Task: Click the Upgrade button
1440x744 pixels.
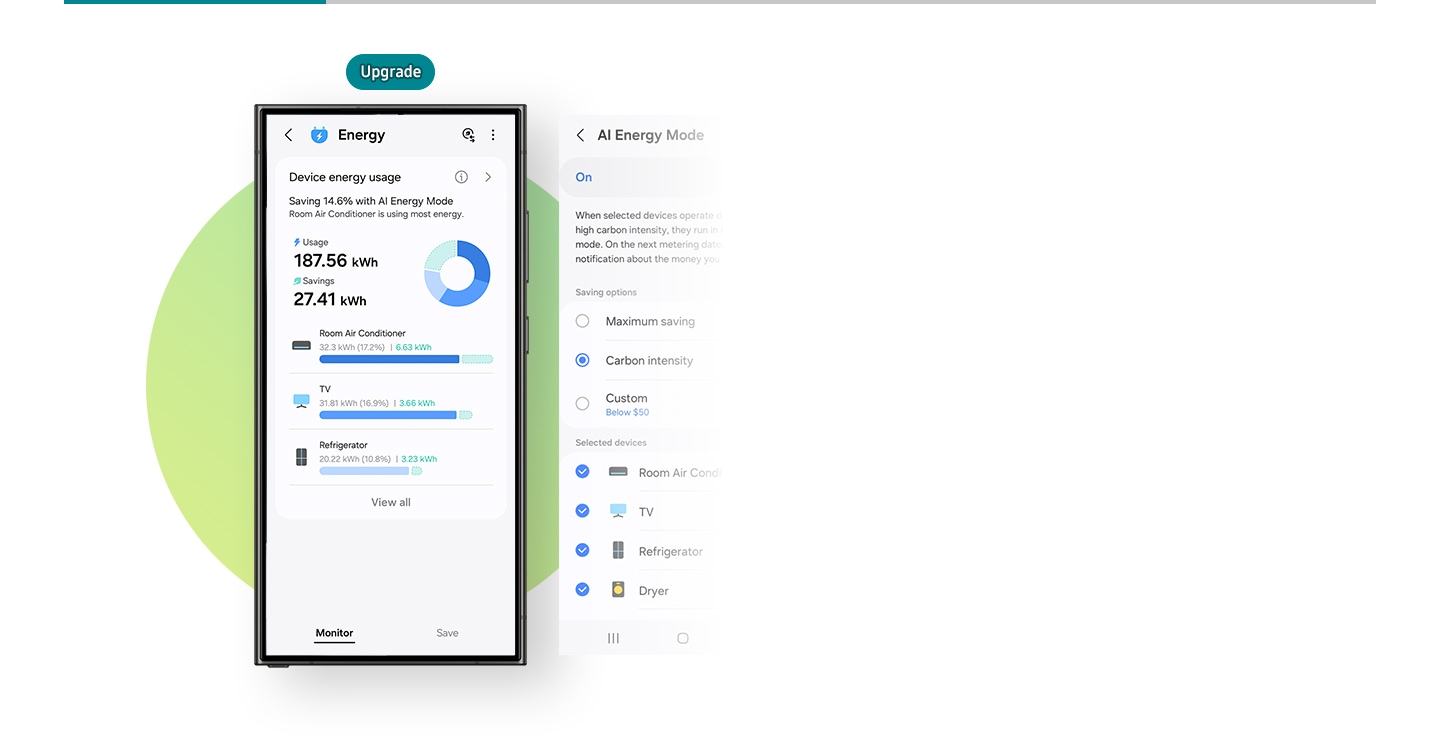Action: click(390, 71)
